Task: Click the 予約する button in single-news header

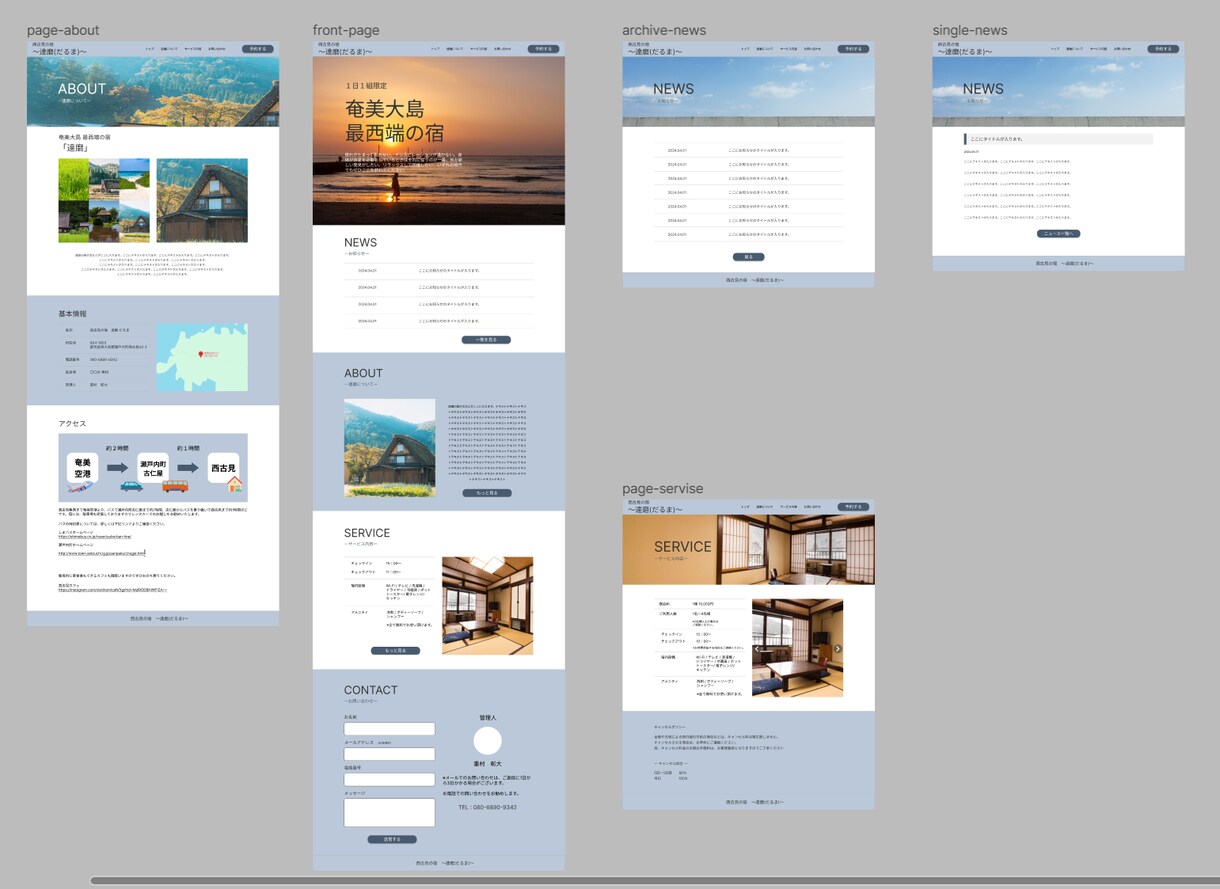Action: (1163, 48)
